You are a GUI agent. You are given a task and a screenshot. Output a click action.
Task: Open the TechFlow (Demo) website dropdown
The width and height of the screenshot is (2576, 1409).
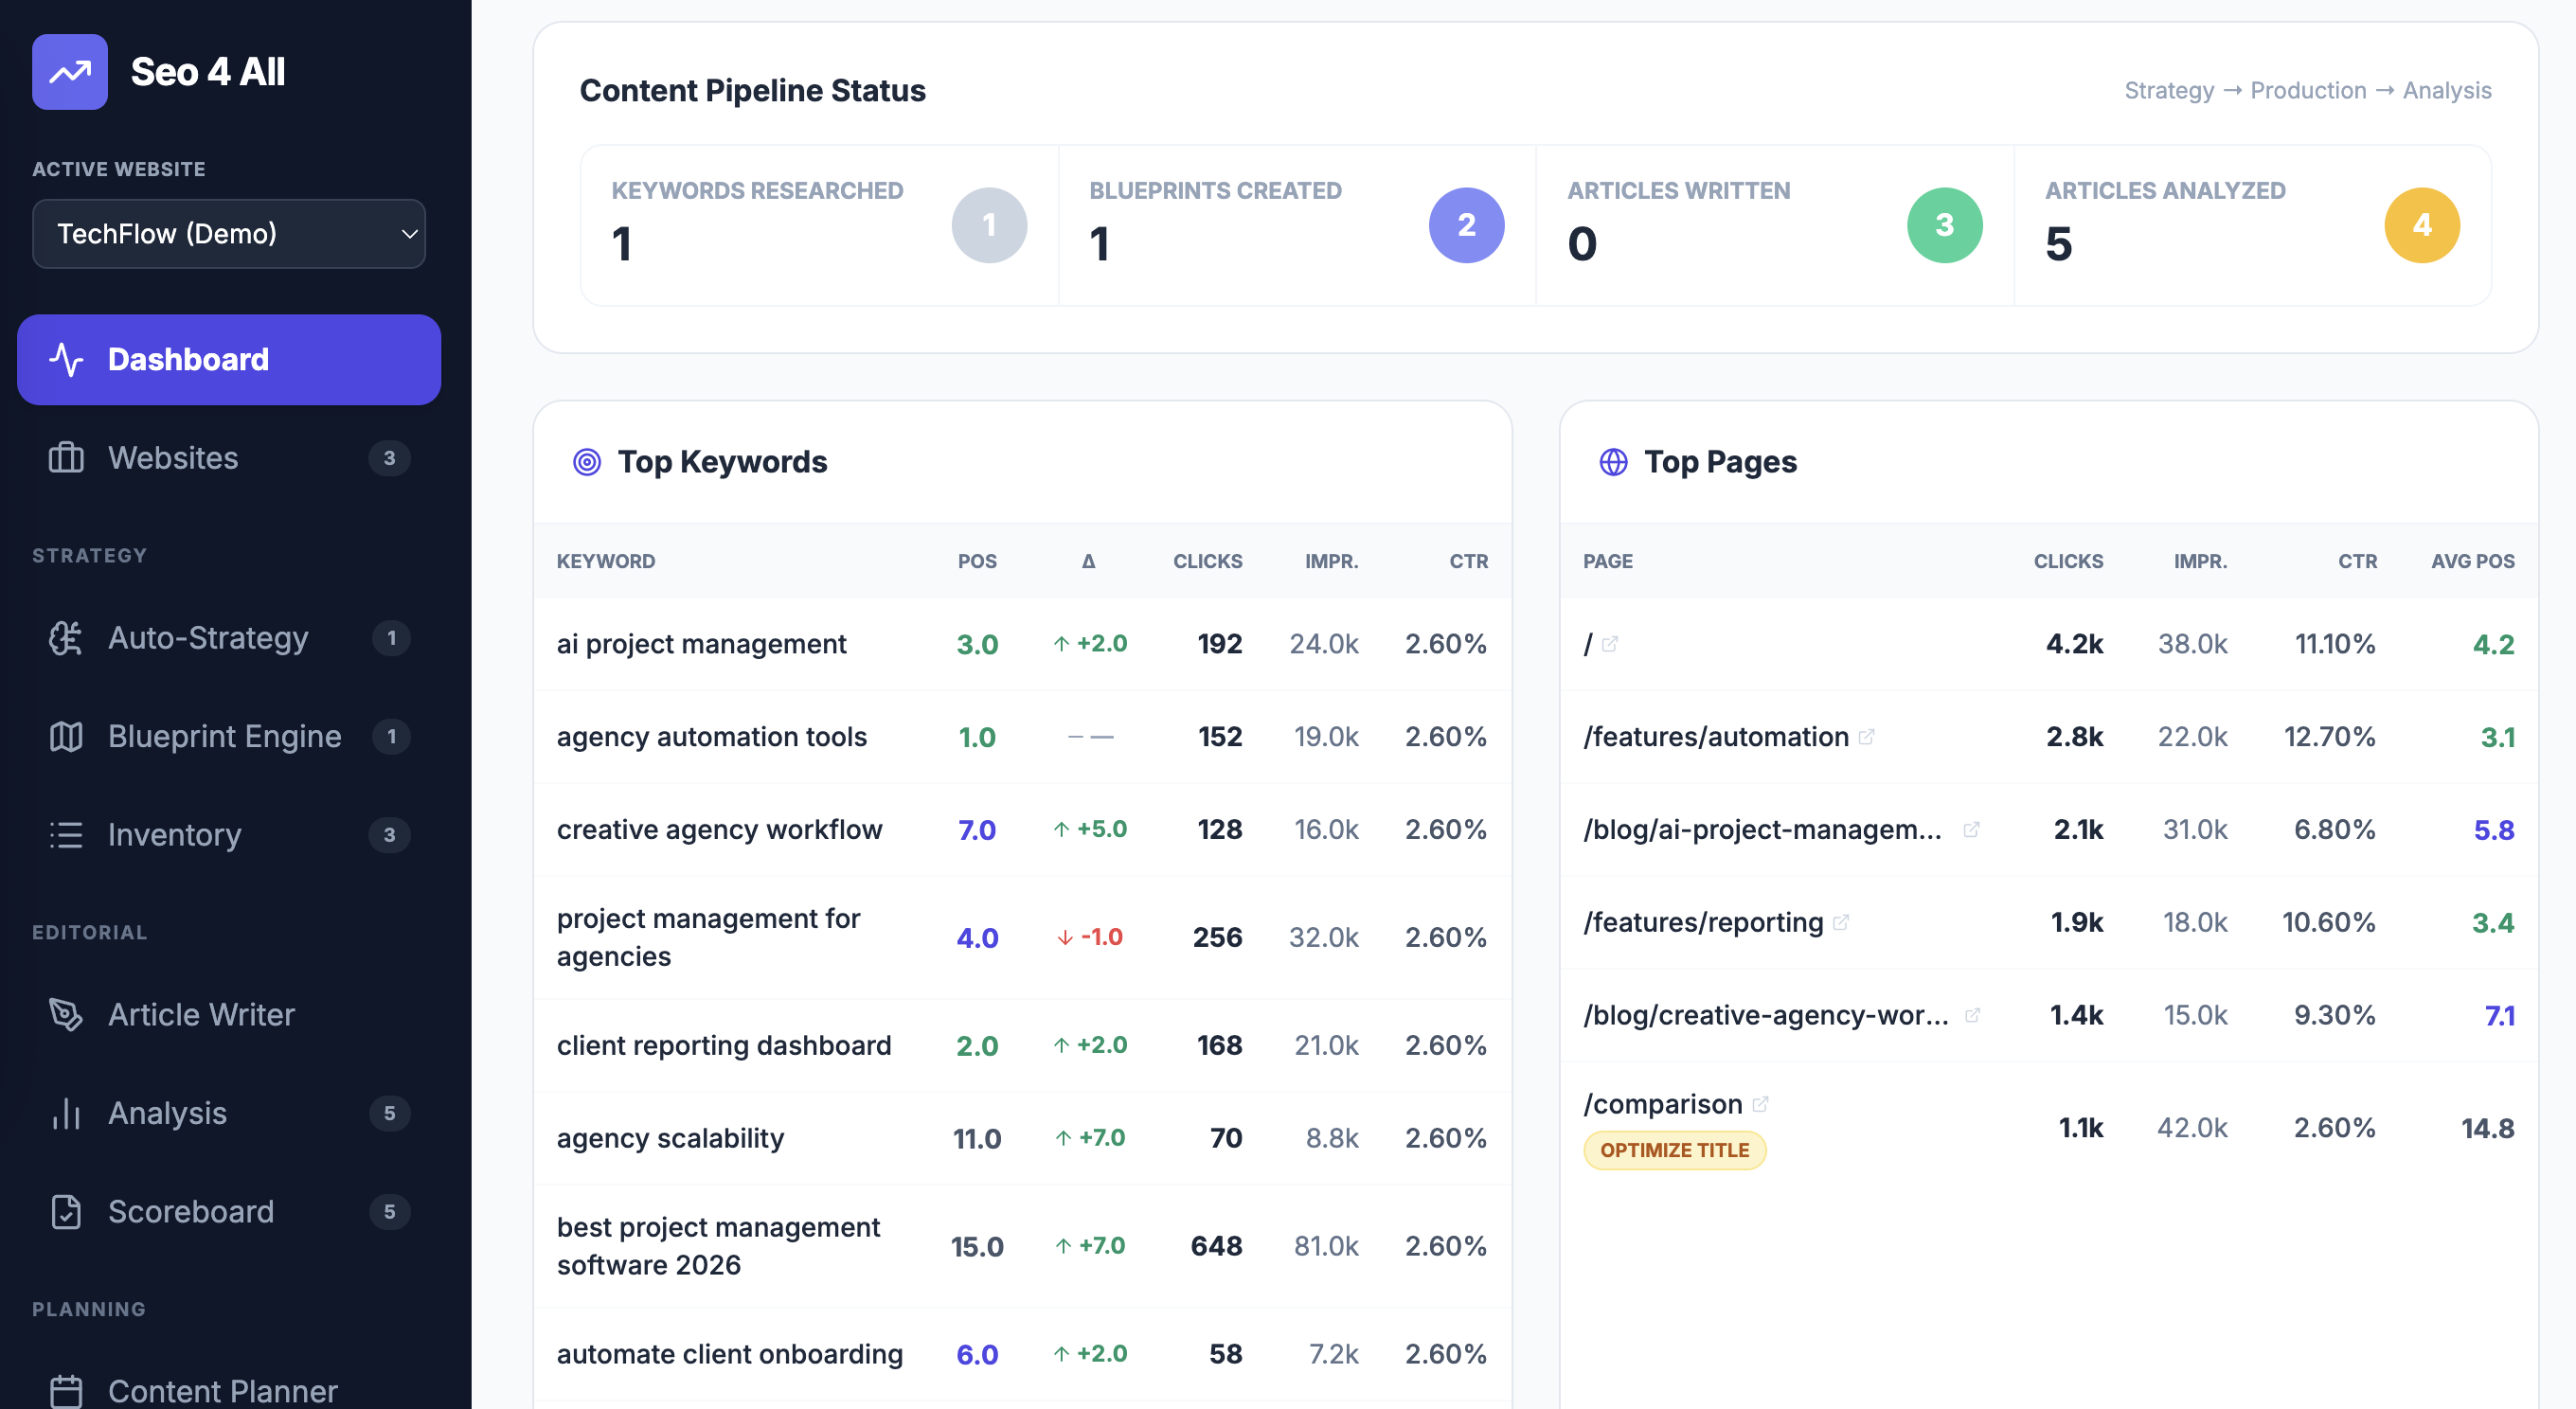click(x=229, y=233)
